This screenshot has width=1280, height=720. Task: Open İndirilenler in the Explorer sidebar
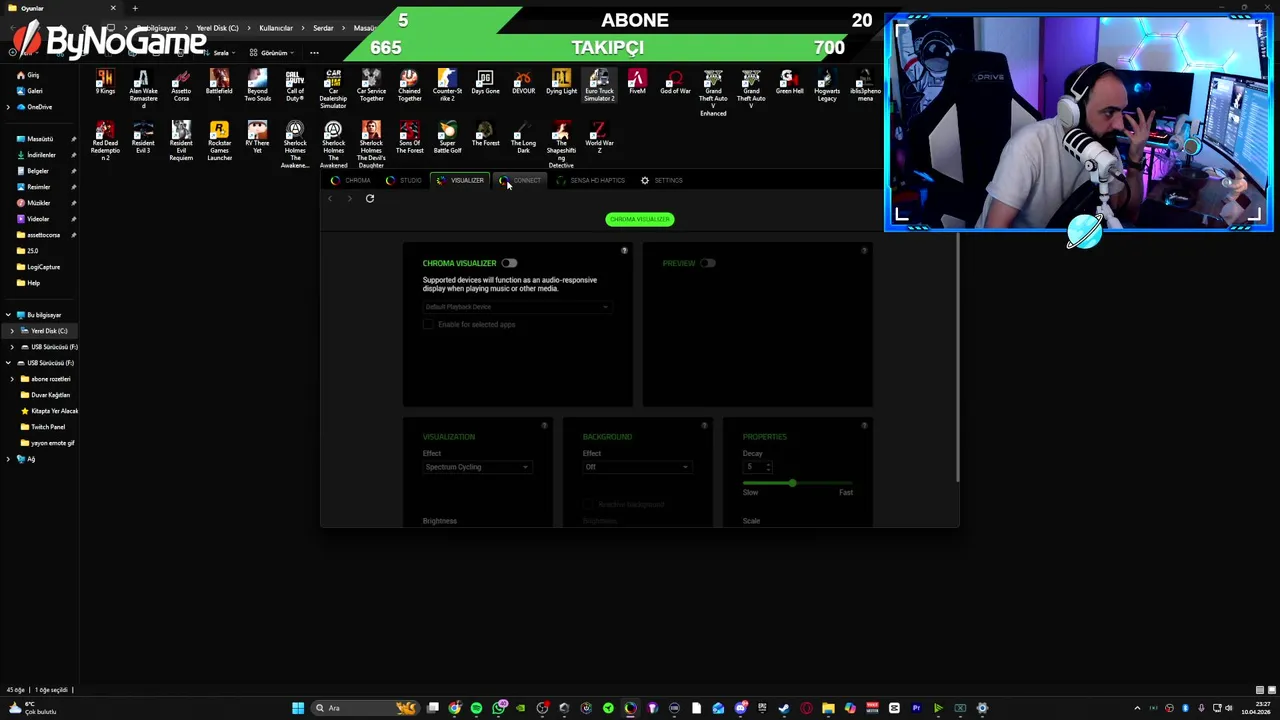point(41,155)
